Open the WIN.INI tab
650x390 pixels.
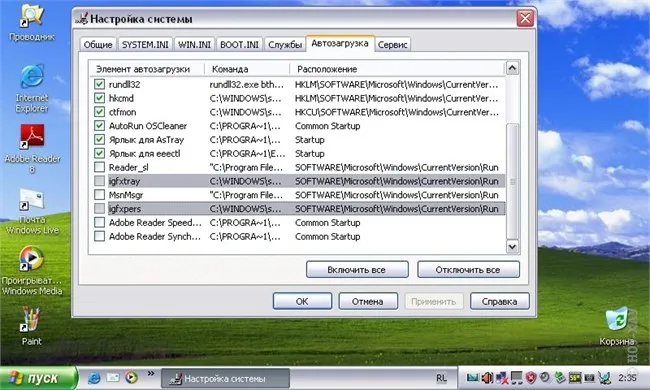194,44
